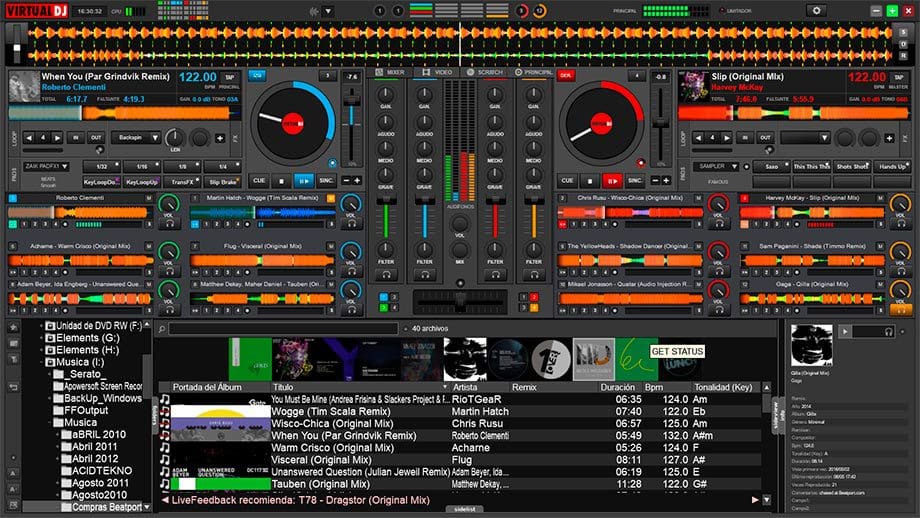
Task: Switch to the PRINCIPAL tab
Action: click(x=533, y=72)
